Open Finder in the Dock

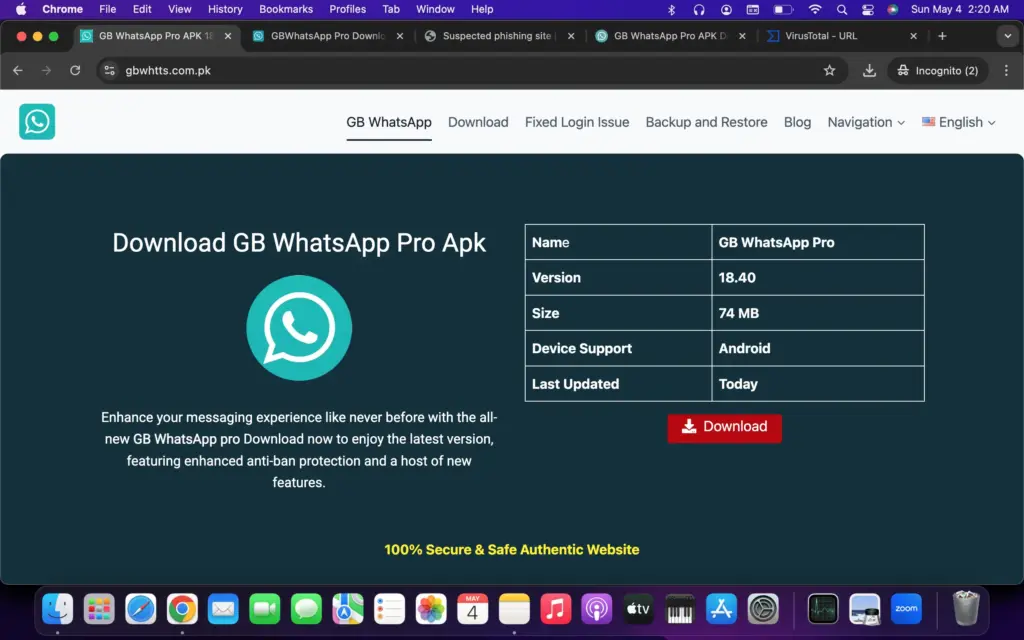pos(57,609)
